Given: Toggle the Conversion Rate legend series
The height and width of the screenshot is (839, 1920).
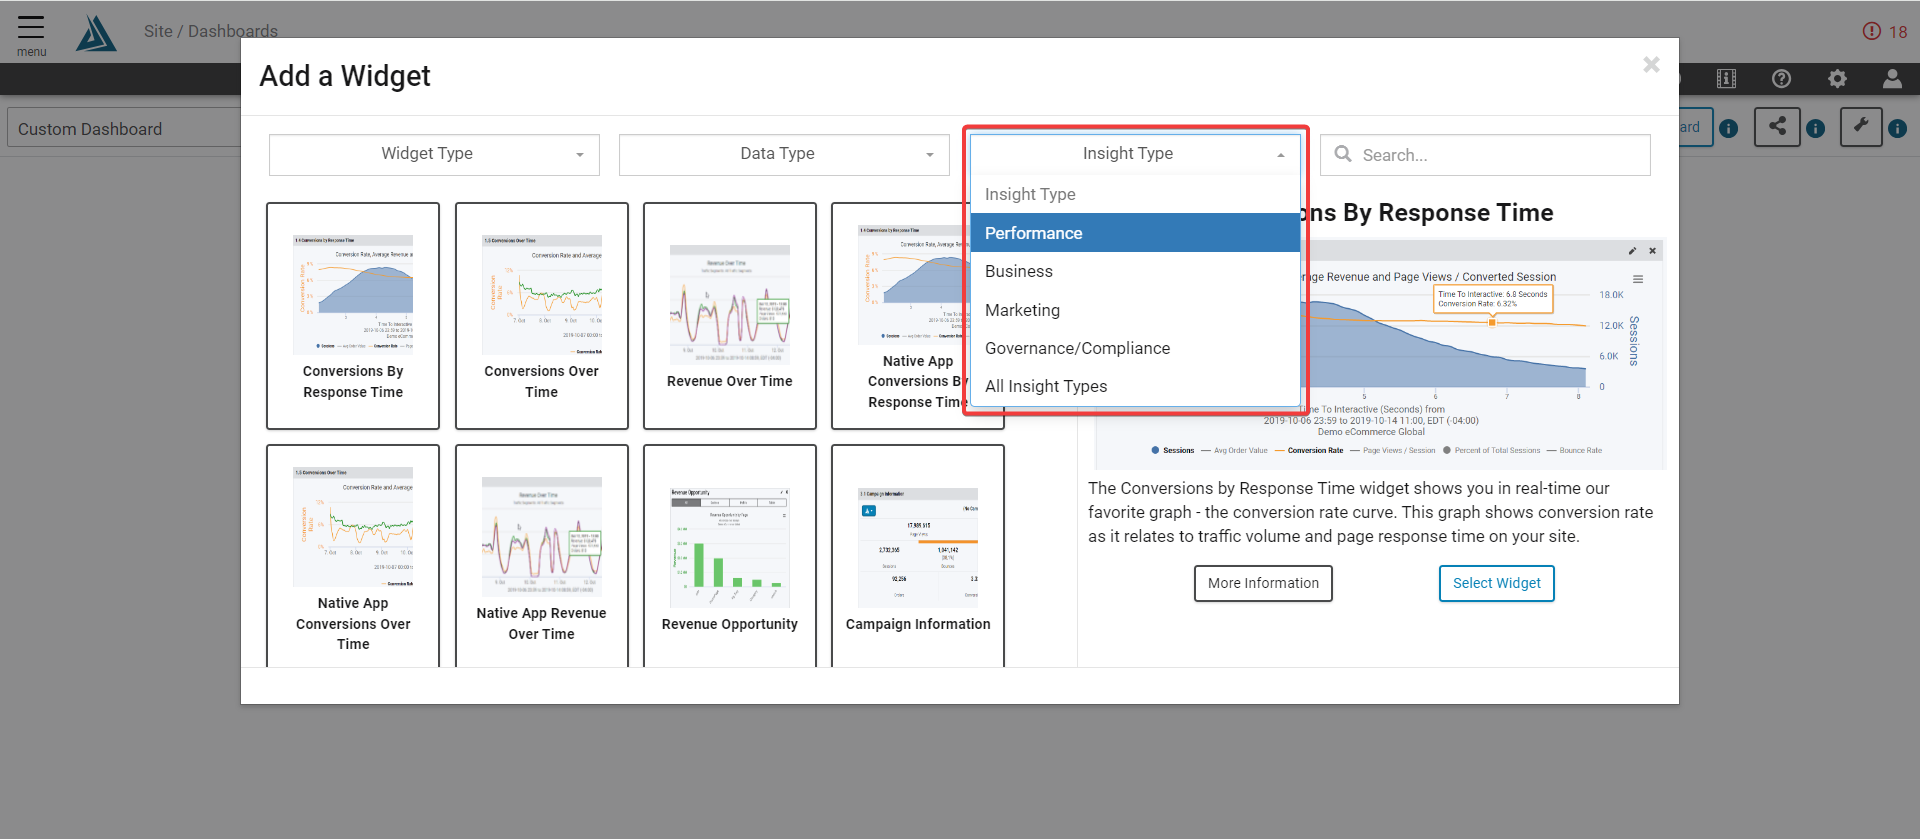Looking at the screenshot, I should [1309, 451].
